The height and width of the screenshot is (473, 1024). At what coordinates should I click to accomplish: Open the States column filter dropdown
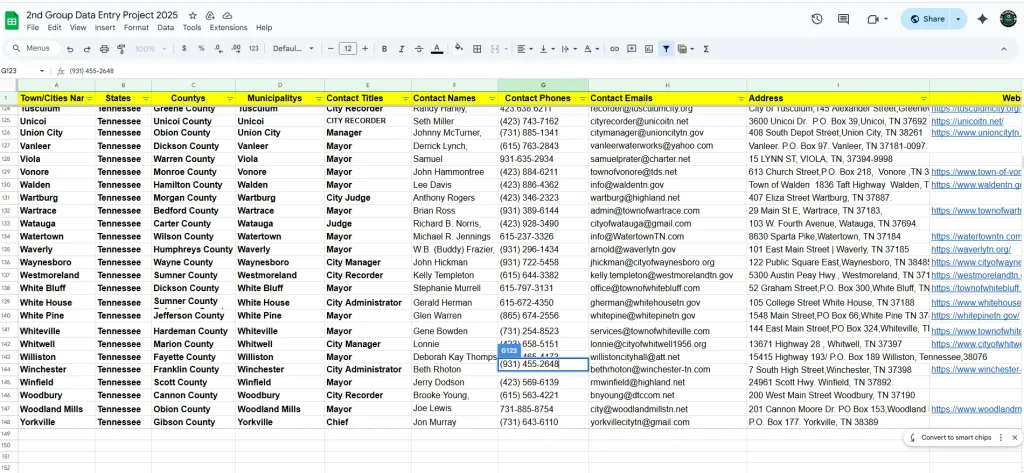(x=146, y=98)
